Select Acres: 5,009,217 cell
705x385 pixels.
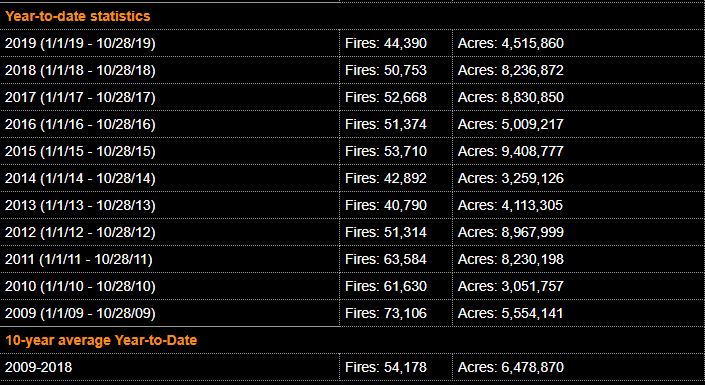pos(511,124)
